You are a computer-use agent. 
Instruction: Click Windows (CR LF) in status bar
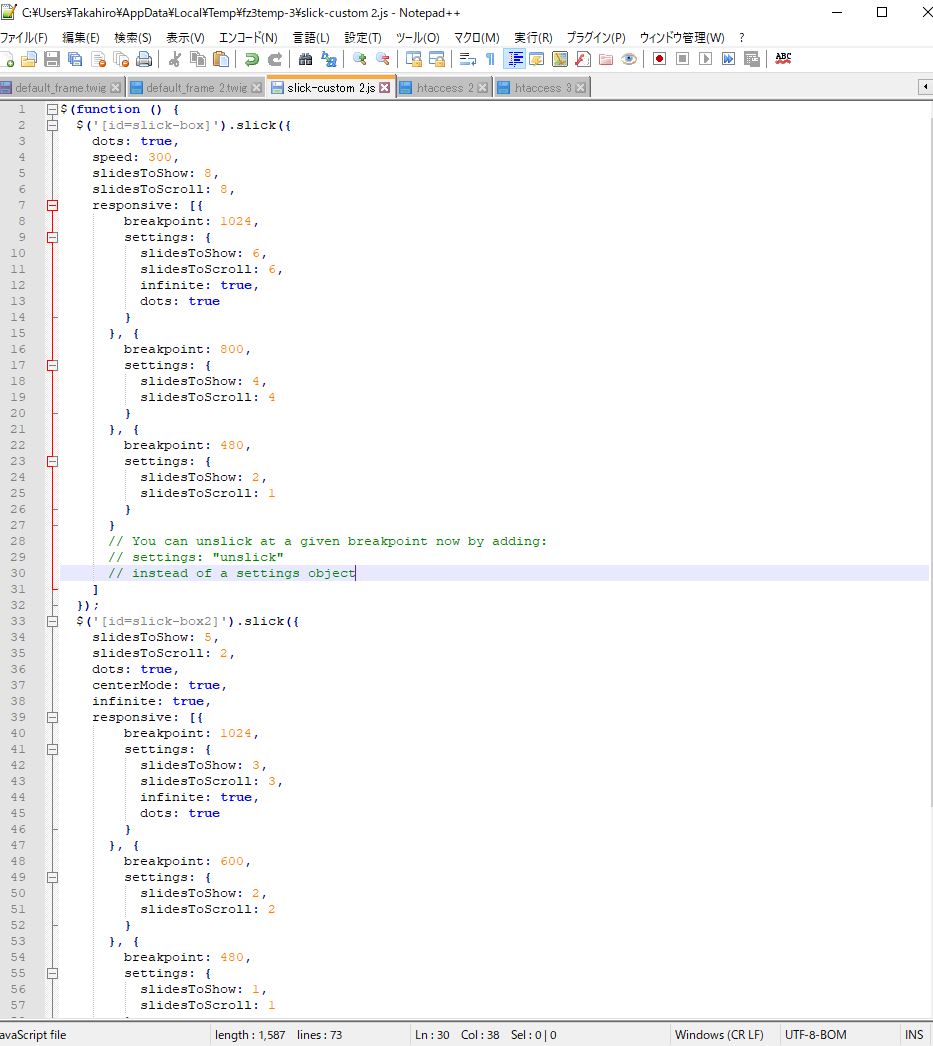point(719,1035)
